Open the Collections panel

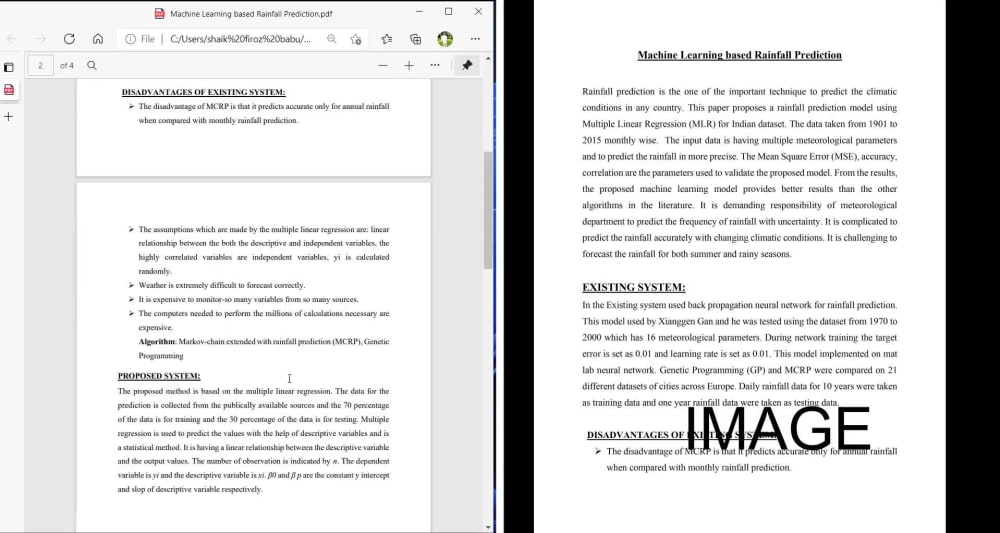tap(416, 39)
